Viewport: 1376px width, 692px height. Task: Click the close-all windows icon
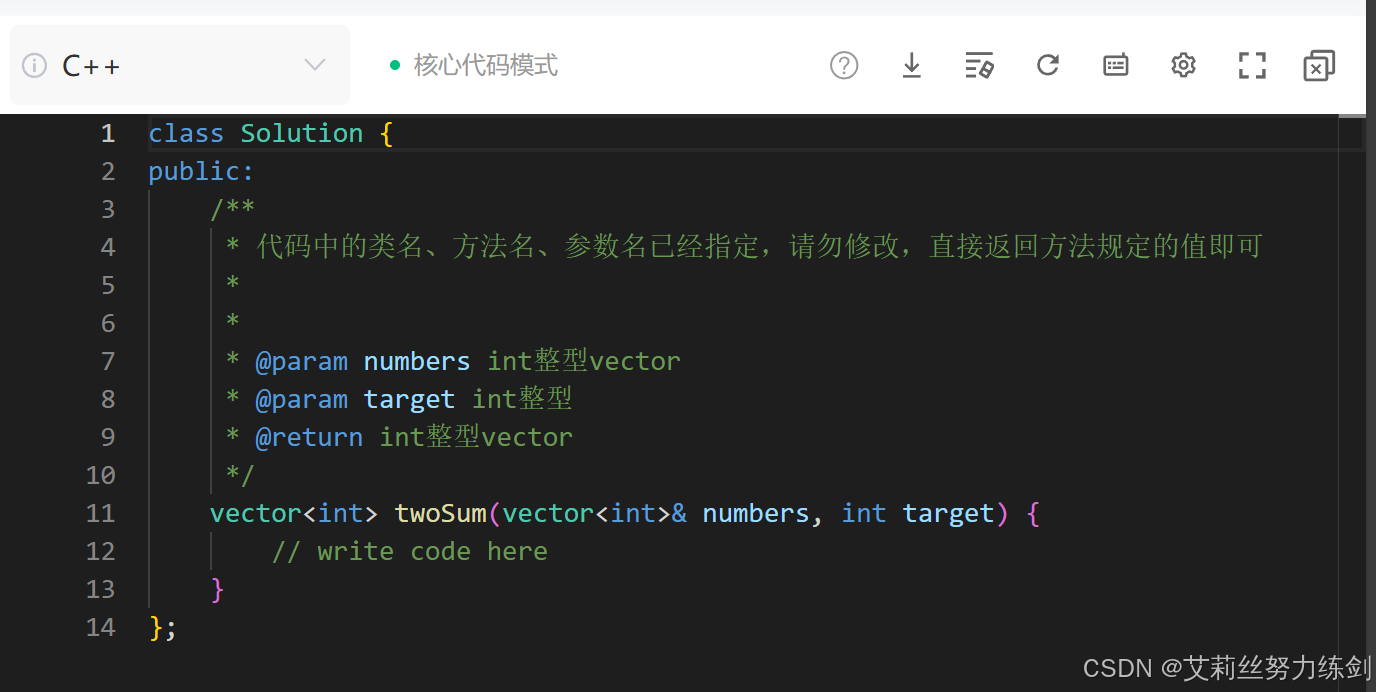pyautogui.click(x=1319, y=66)
